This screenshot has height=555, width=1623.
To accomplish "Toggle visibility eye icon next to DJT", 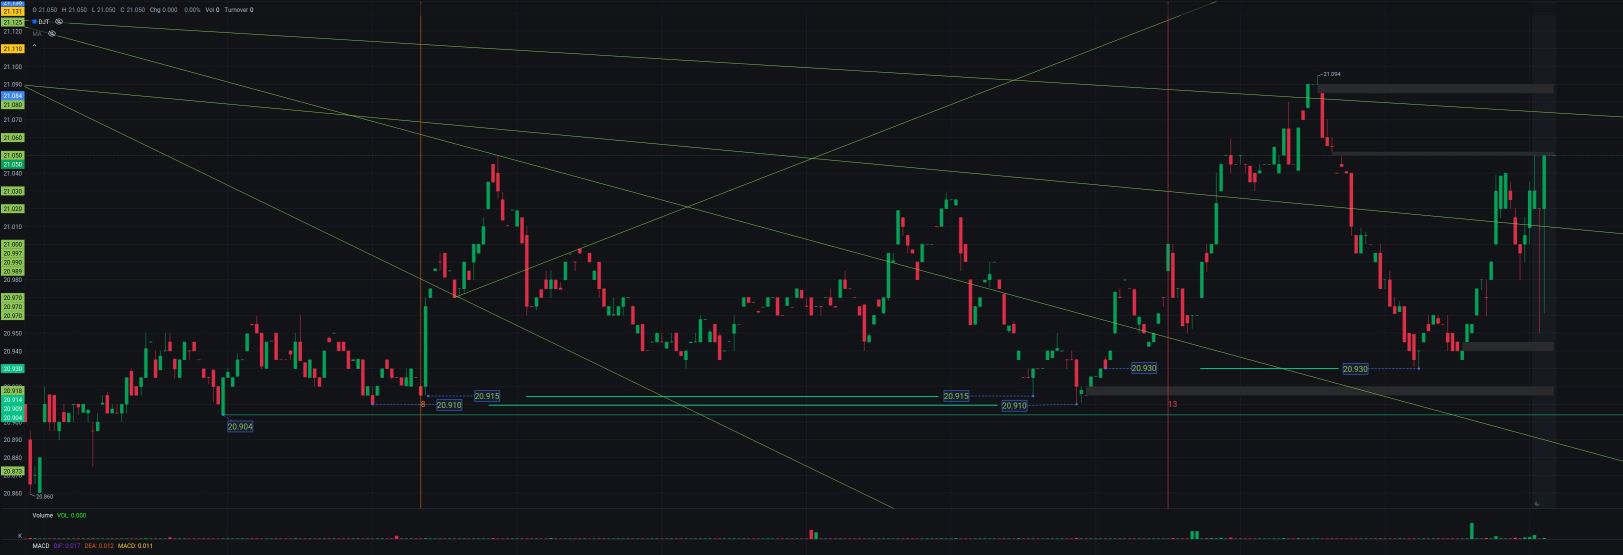I will pos(59,21).
